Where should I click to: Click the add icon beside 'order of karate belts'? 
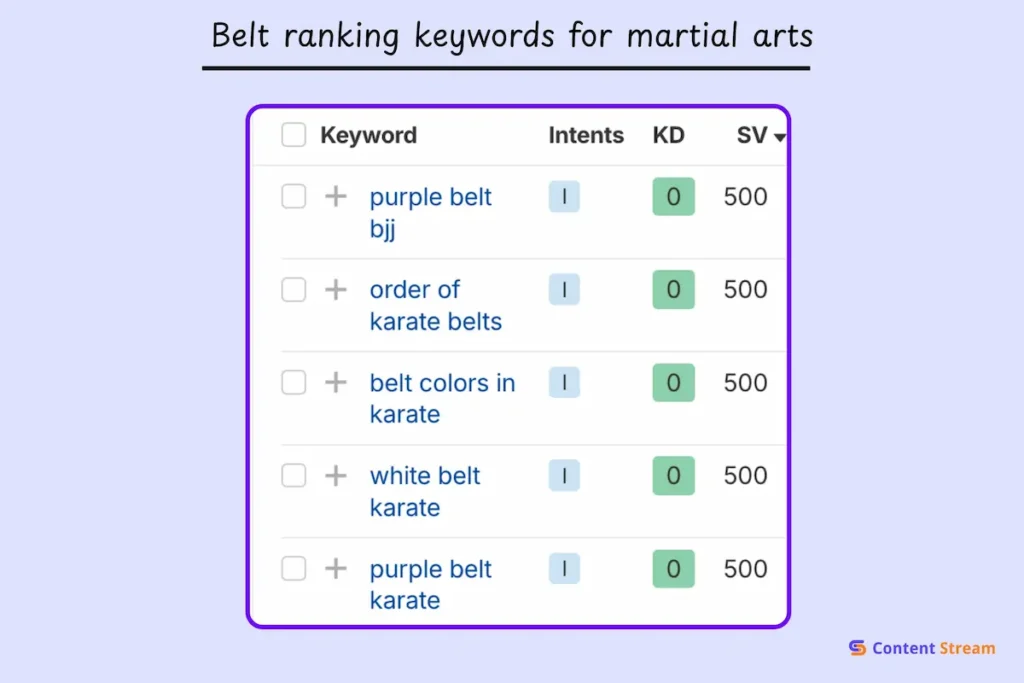coord(337,290)
